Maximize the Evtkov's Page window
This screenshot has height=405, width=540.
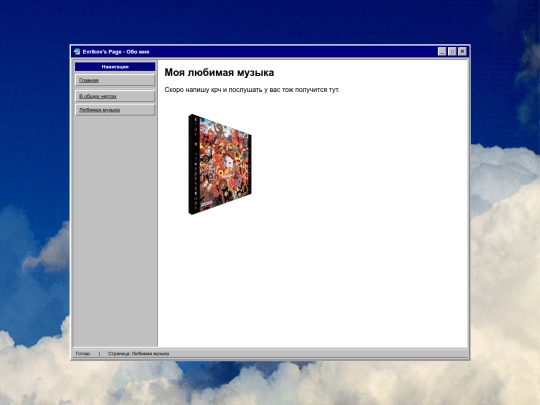tap(452, 52)
